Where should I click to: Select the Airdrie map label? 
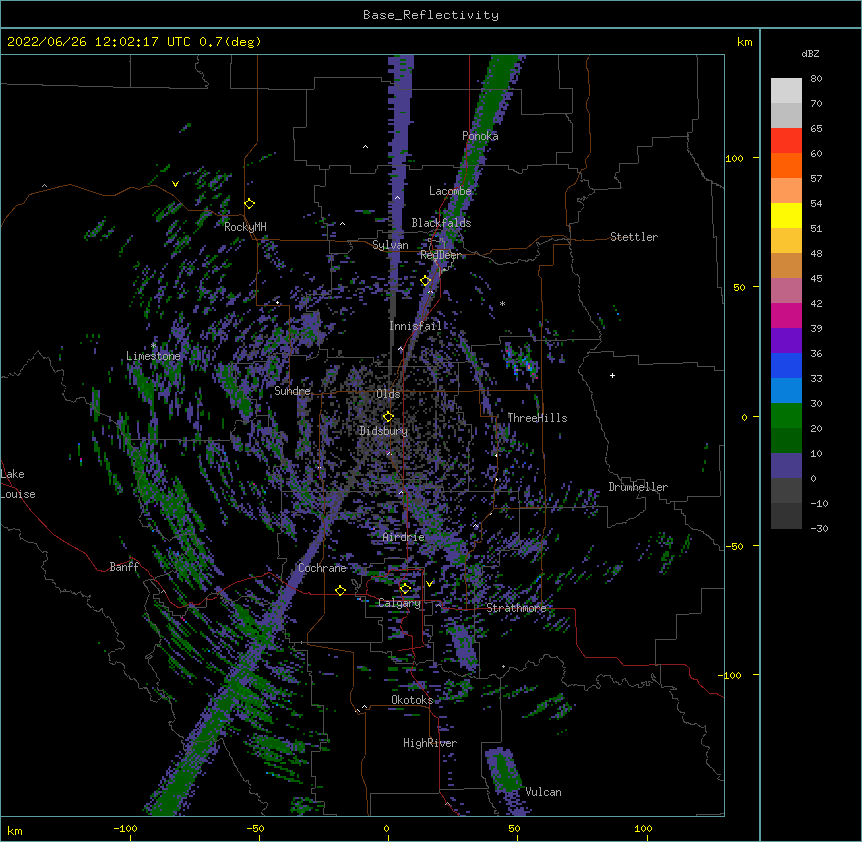(x=404, y=537)
